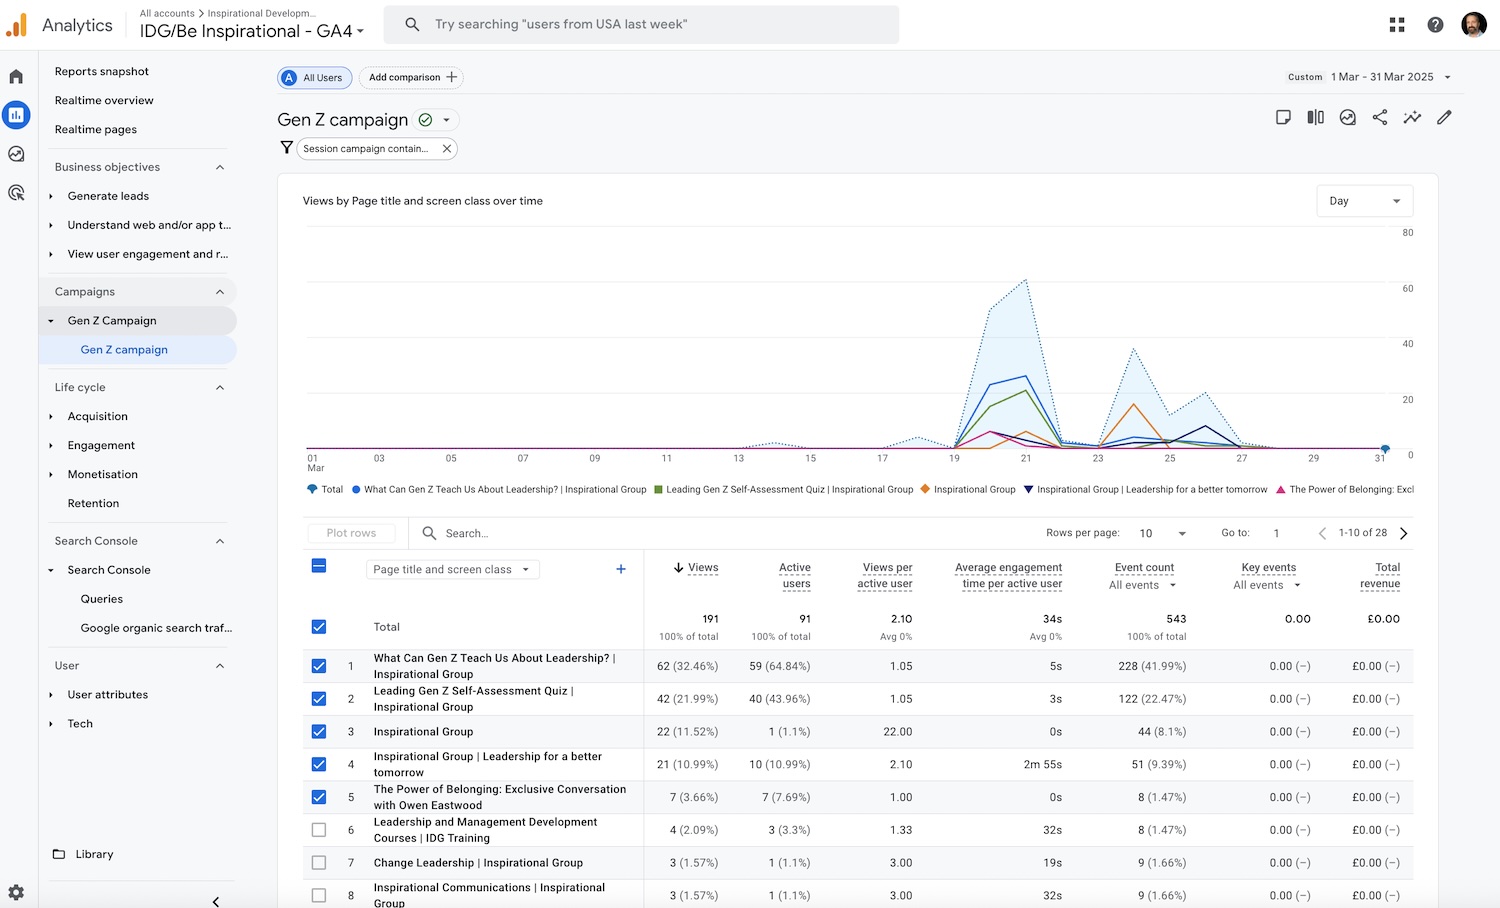Open the Retention report
Image resolution: width=1500 pixels, height=908 pixels.
pyautogui.click(x=93, y=504)
